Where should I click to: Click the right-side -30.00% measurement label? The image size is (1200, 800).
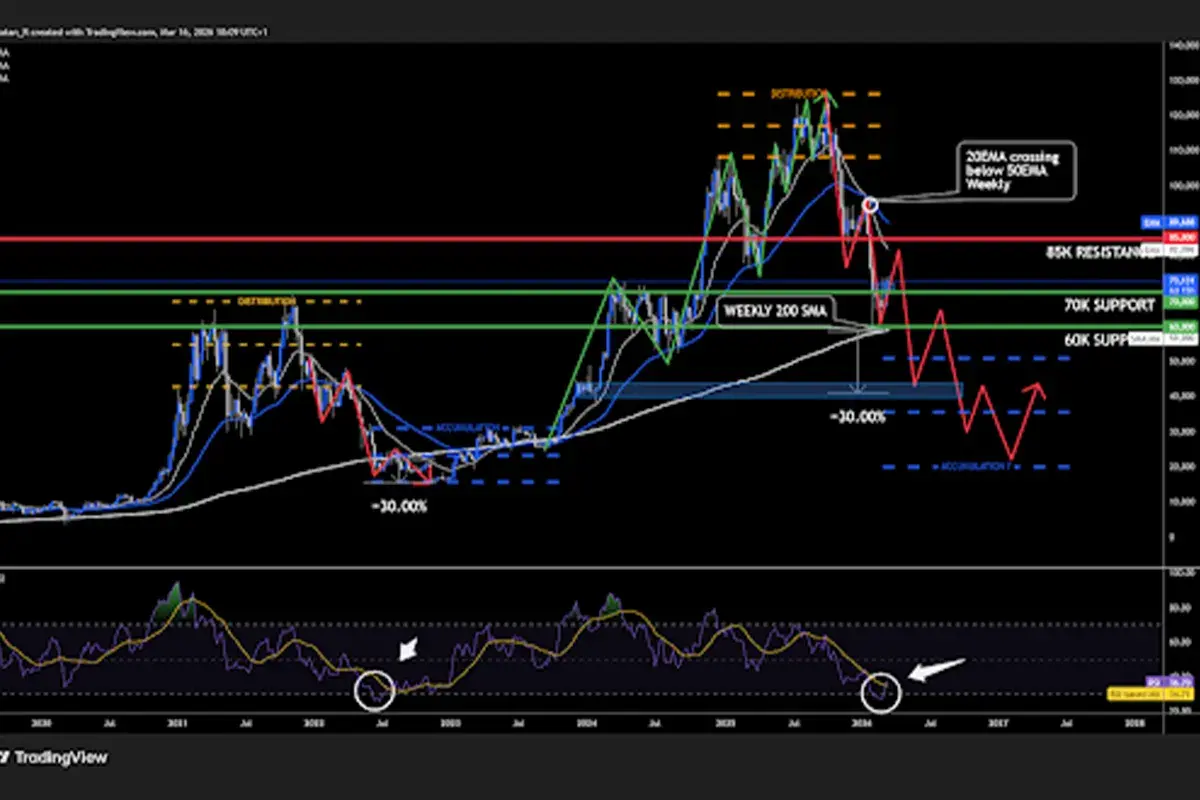[x=857, y=417]
